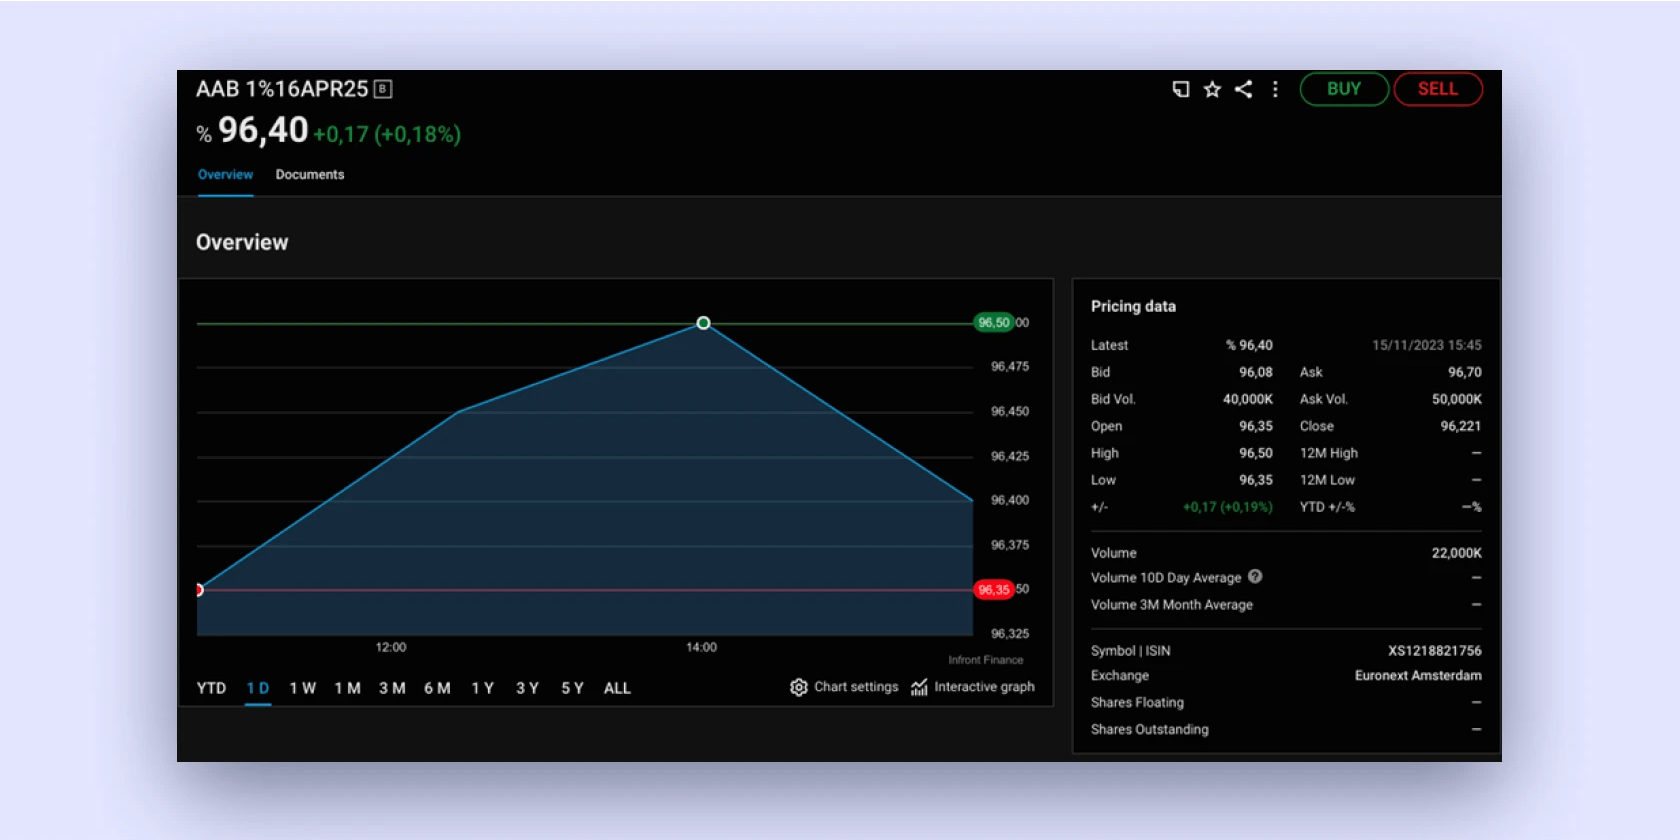
Task: Click the chart peak point marker at 14:00
Action: click(x=703, y=323)
